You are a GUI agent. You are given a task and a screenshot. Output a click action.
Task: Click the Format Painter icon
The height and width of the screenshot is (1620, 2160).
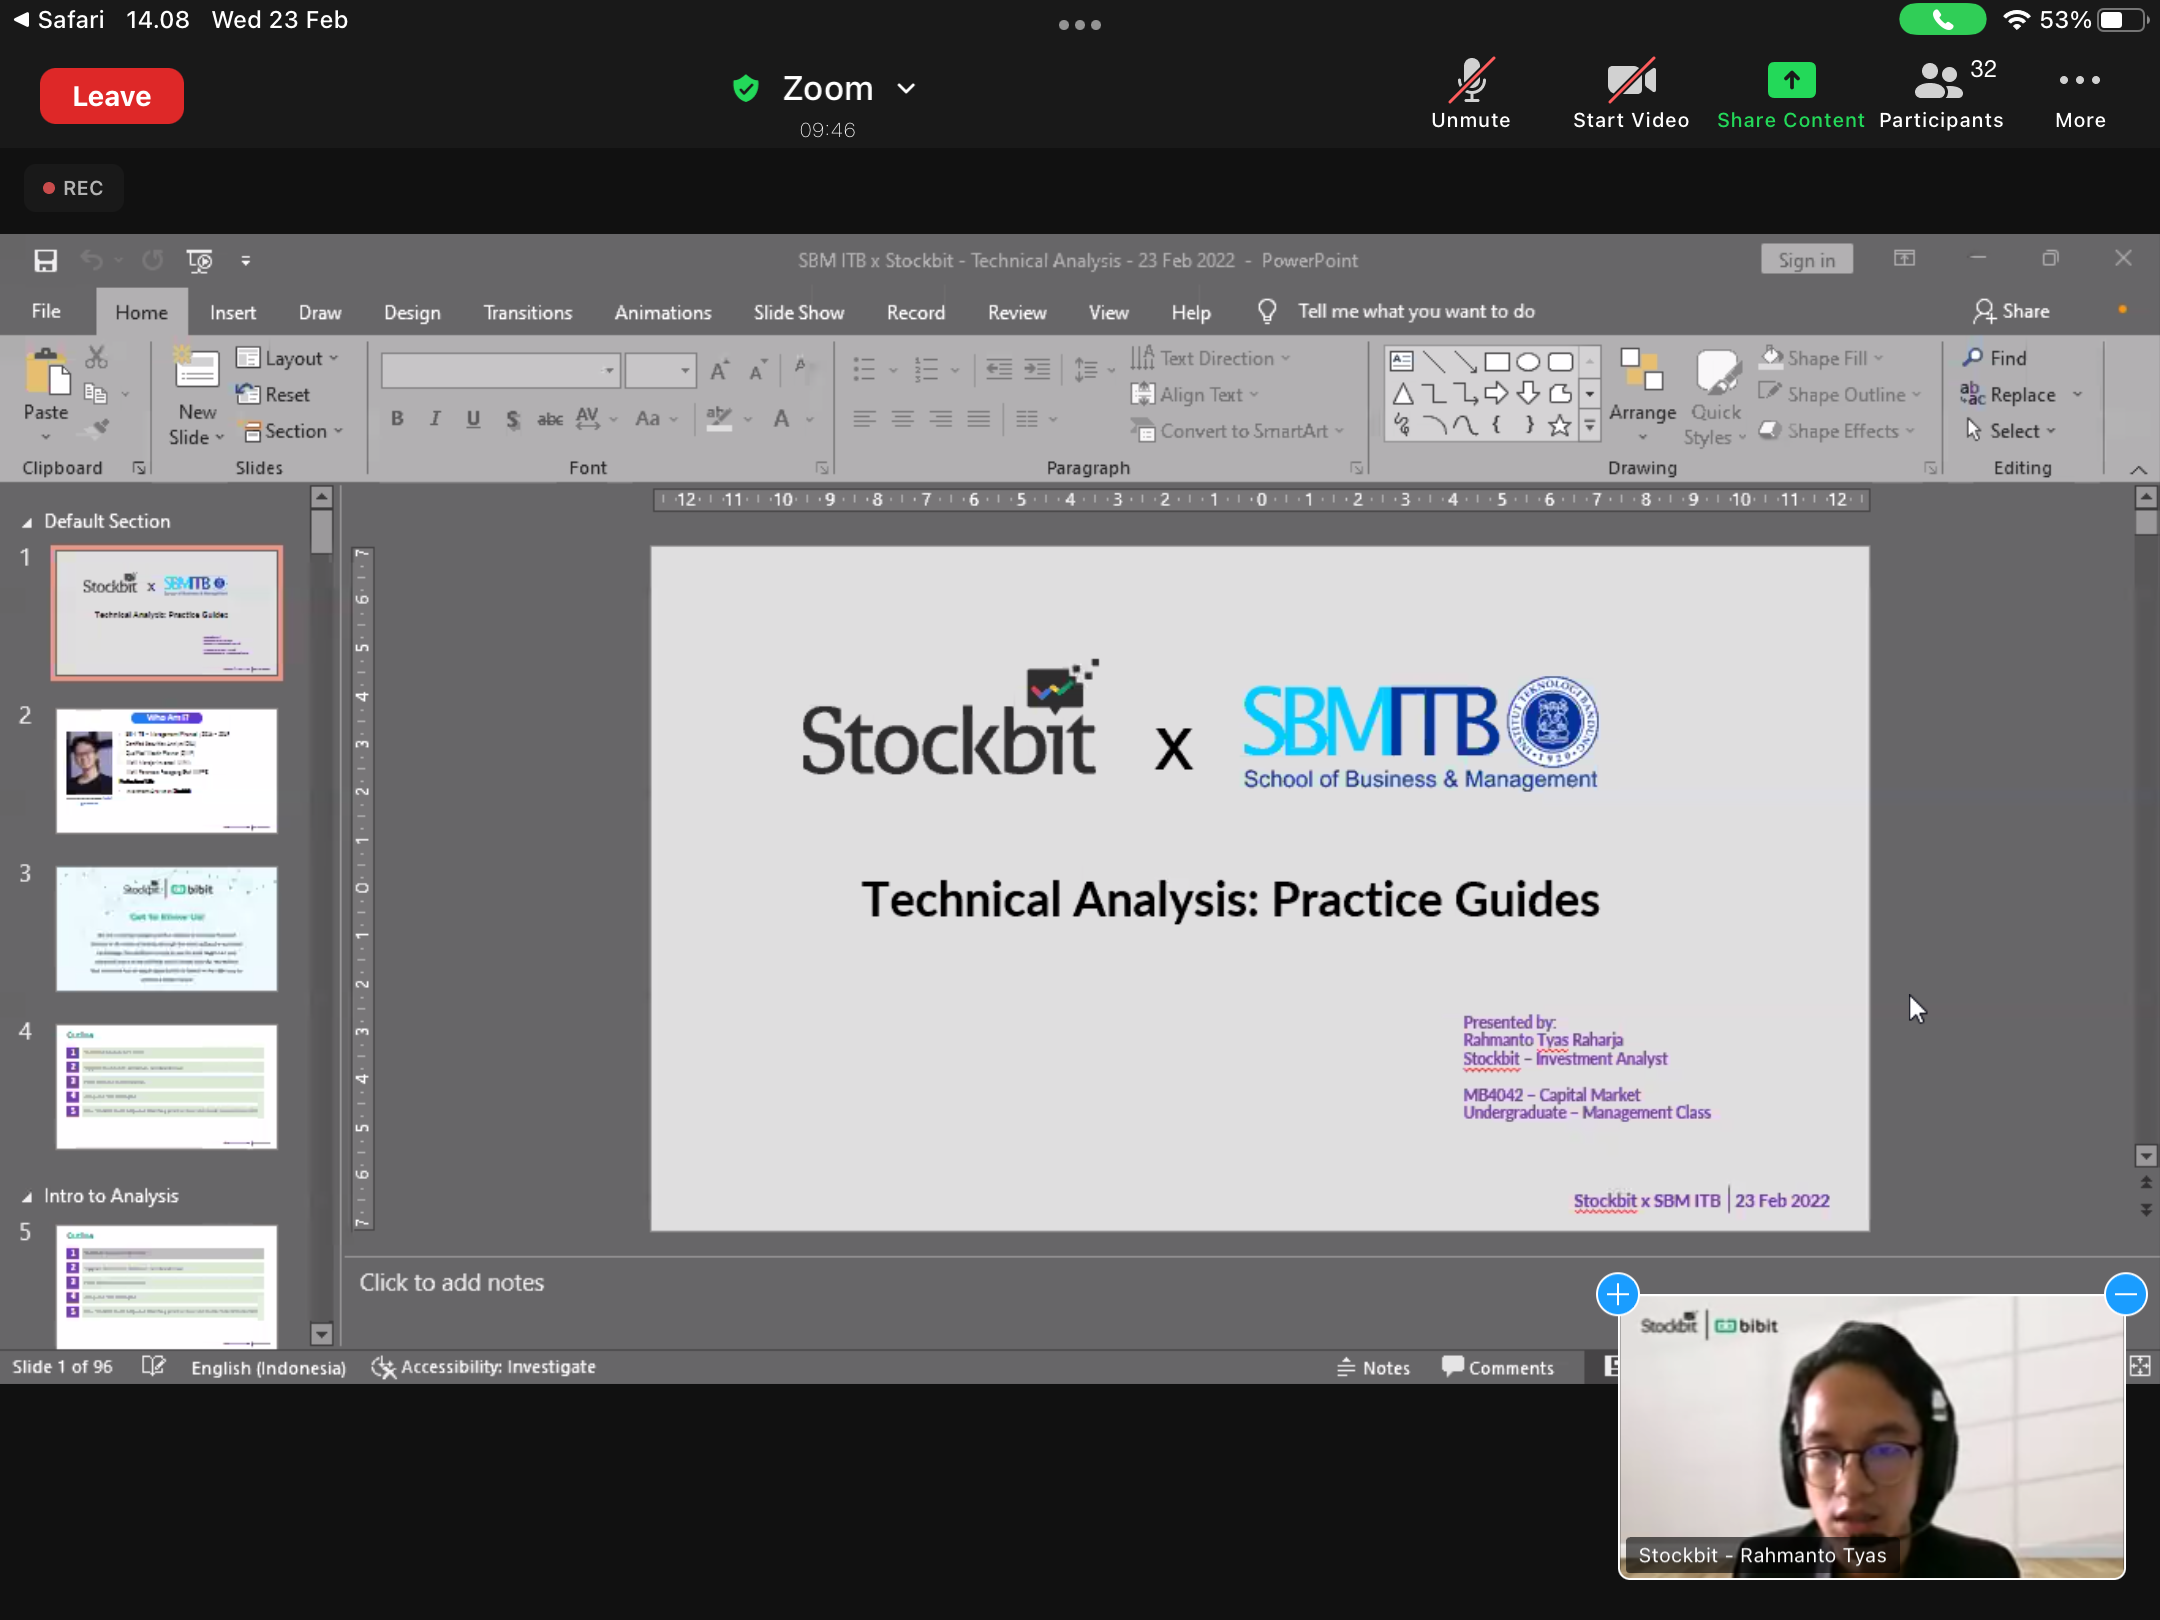point(97,430)
